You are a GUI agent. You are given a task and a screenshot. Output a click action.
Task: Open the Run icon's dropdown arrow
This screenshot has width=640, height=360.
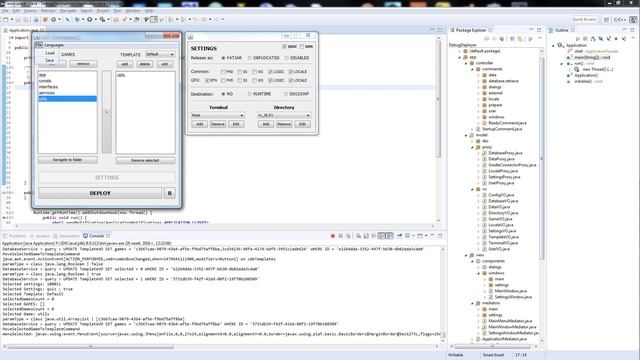coord(95,19)
